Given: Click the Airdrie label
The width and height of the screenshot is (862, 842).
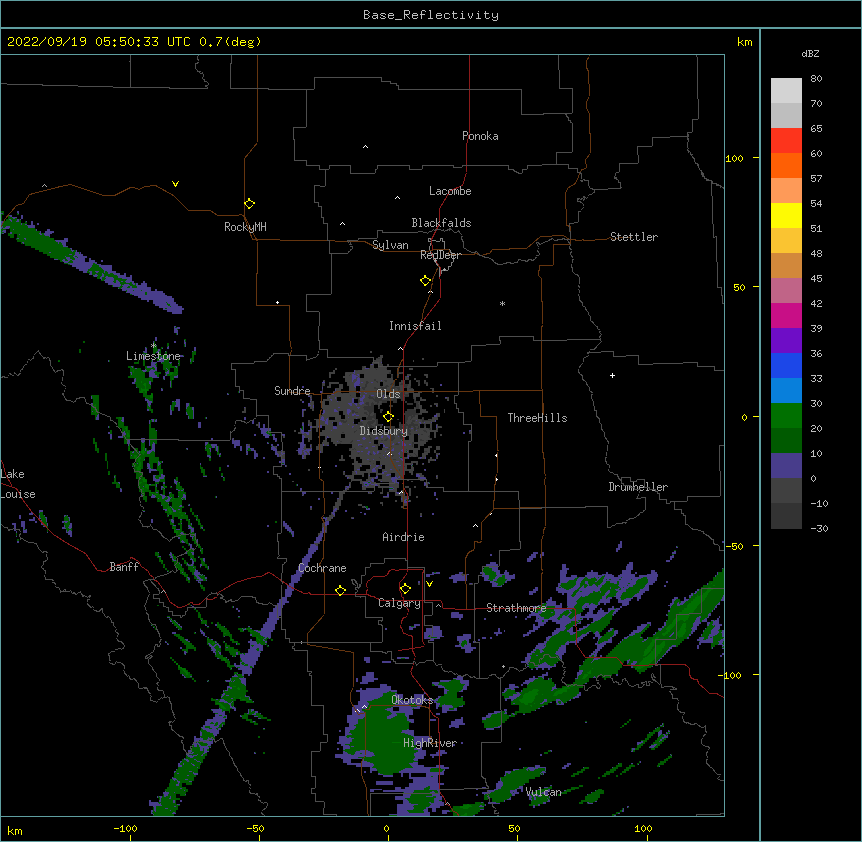Looking at the screenshot, I should (403, 537).
